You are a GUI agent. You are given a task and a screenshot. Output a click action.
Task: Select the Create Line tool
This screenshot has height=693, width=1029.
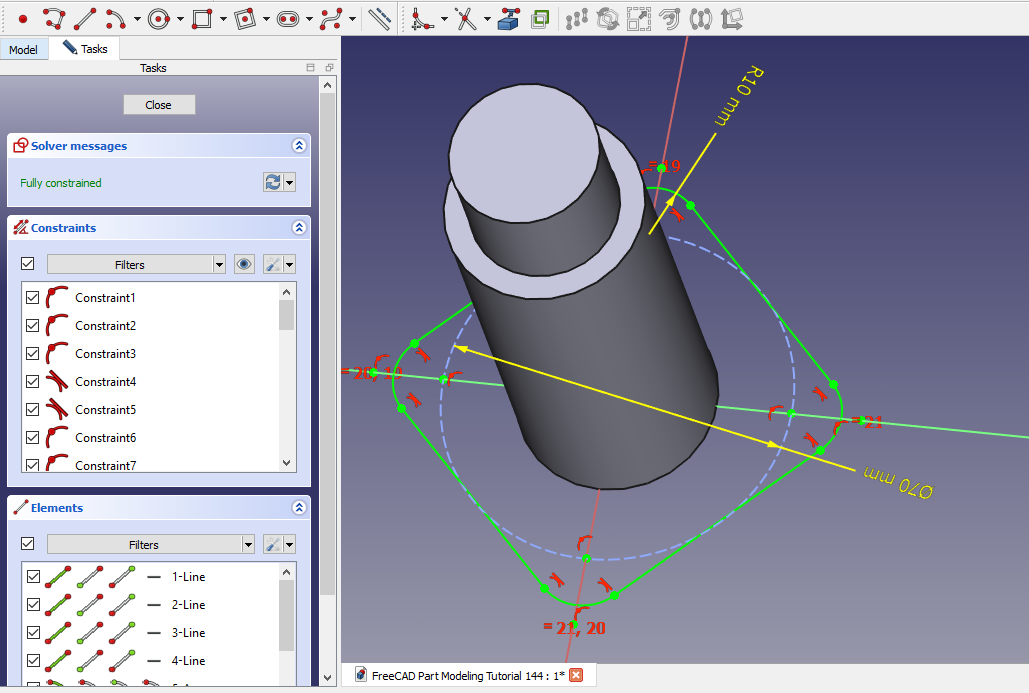pos(85,18)
